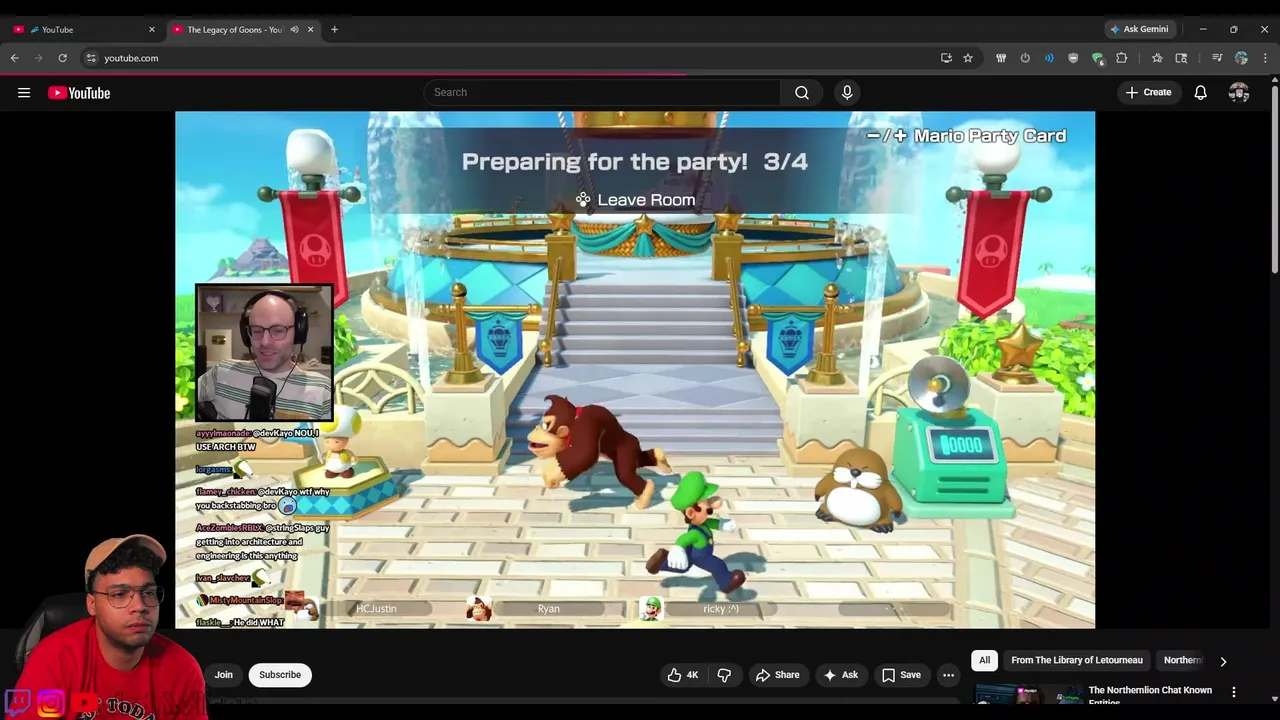Click the Ask button below the video
Screen dimensions: 1280x720
(x=840, y=675)
